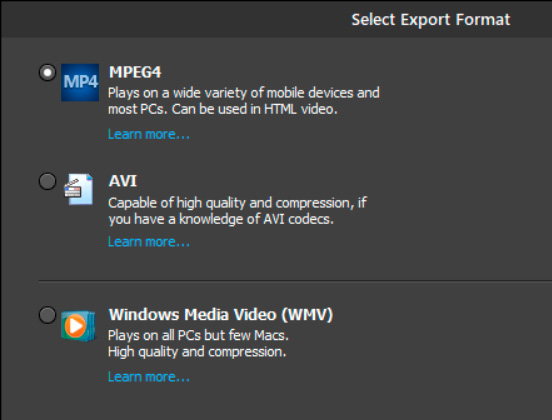This screenshot has height=420, width=552.
Task: Click the blue MP4 format icon
Action: pos(80,82)
